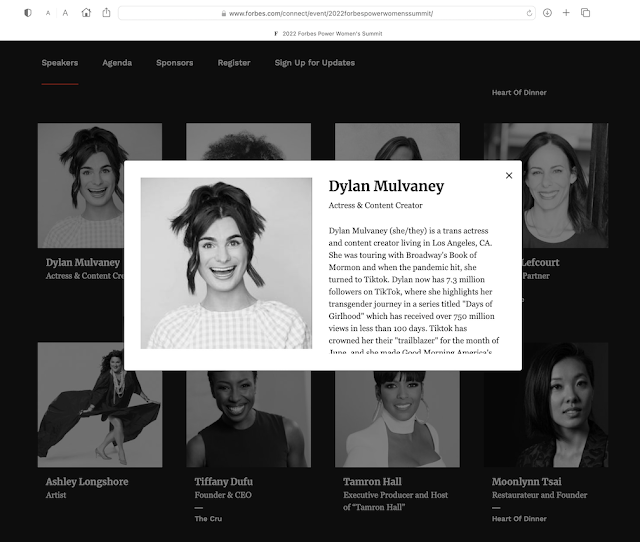Open the Speakers section
Screen dimensions: 640x542
point(60,63)
